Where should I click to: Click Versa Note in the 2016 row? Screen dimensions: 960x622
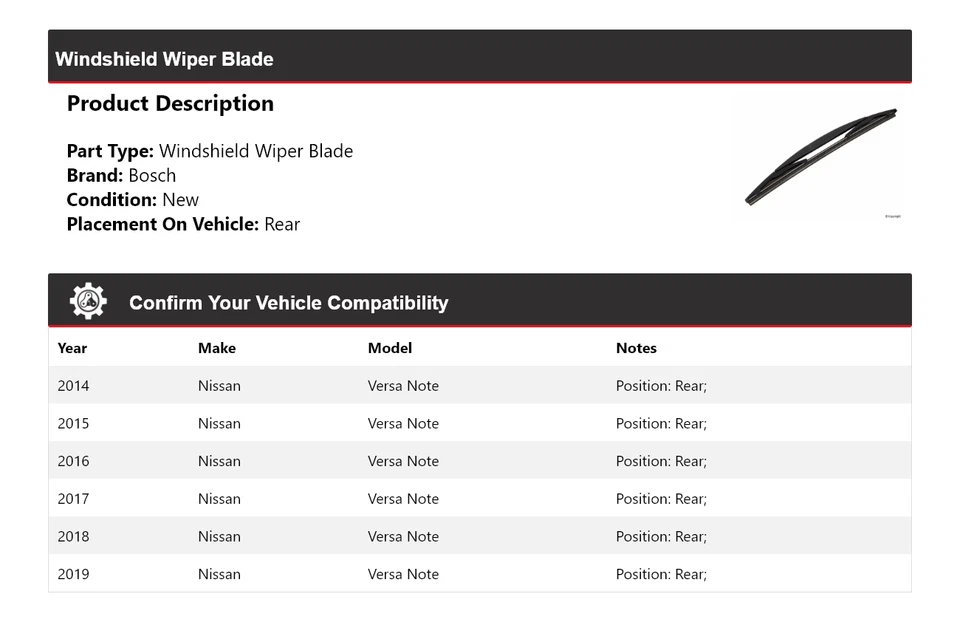click(x=403, y=461)
